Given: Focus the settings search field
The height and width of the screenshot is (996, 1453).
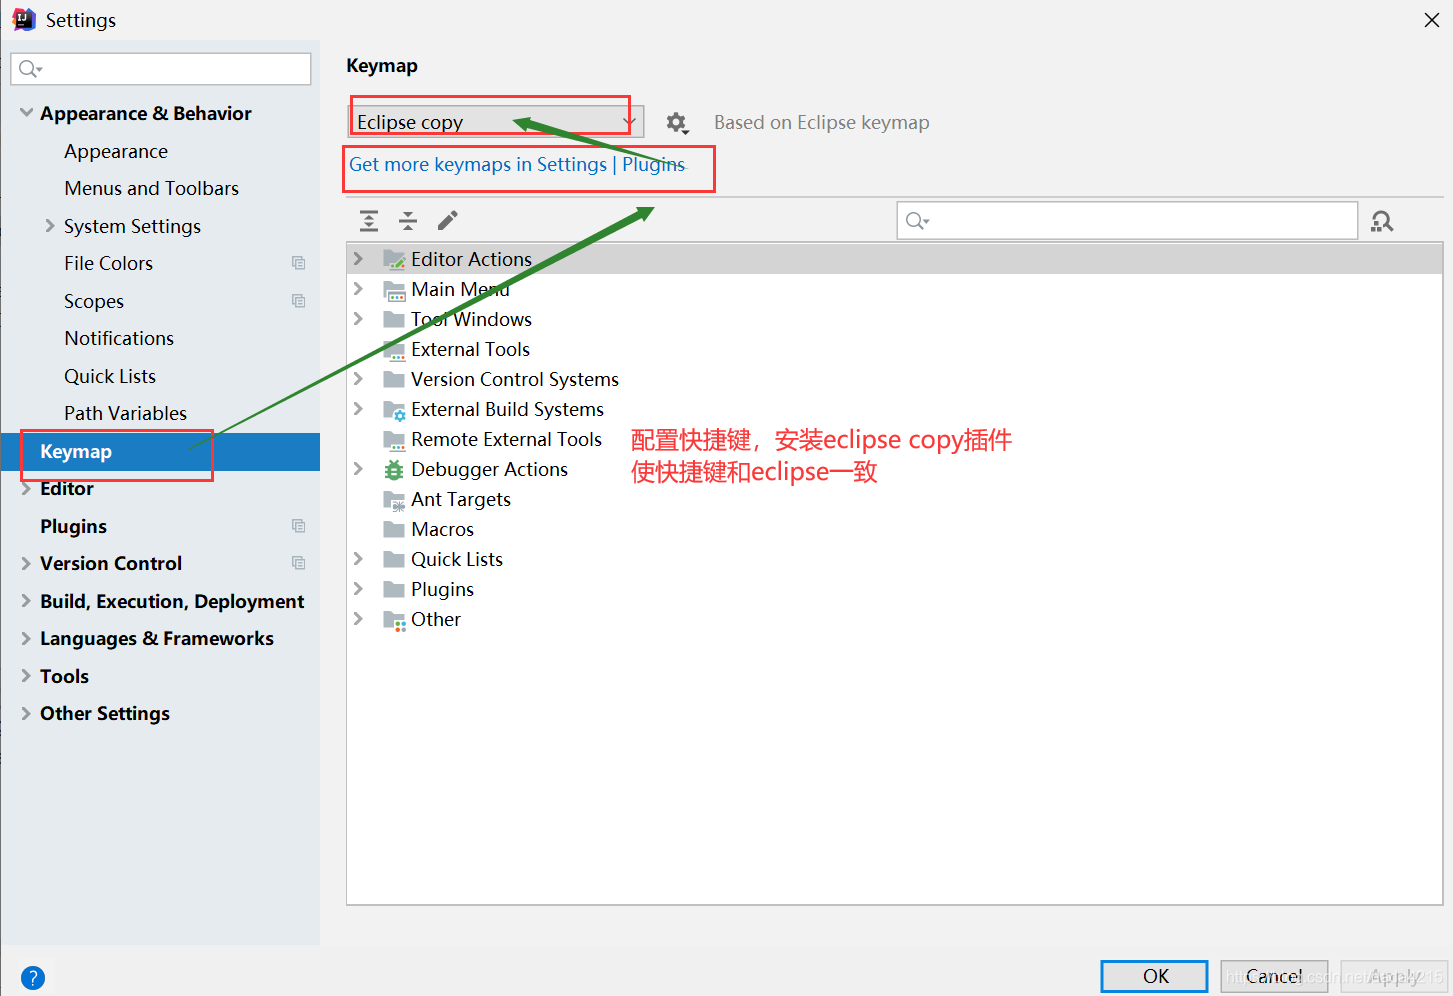Looking at the screenshot, I should [161, 69].
